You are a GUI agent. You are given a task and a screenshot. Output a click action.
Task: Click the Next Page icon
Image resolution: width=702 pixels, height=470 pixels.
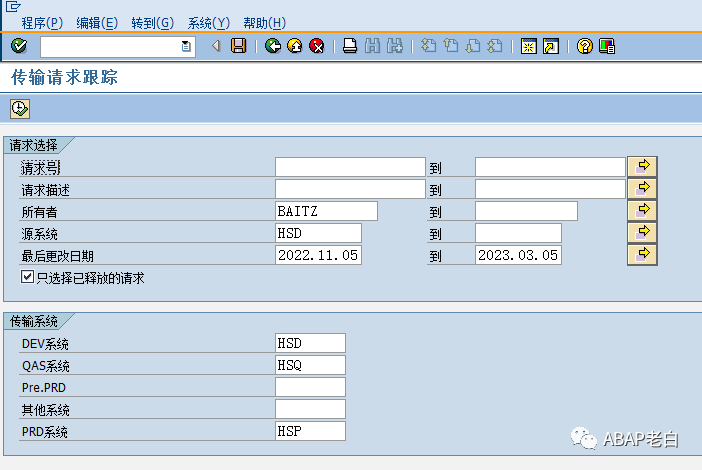473,46
